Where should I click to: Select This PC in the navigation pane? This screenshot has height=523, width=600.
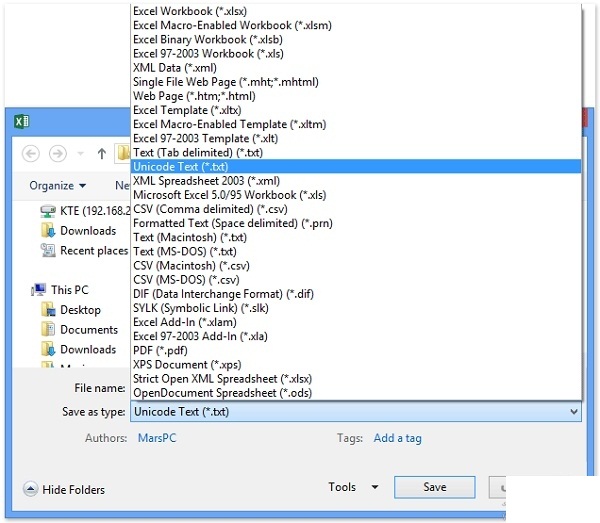click(69, 290)
